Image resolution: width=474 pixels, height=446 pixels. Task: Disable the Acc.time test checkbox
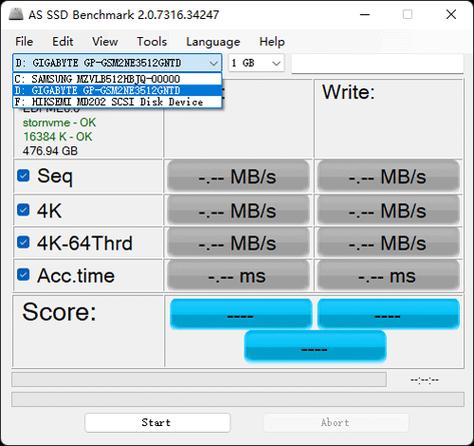23,275
